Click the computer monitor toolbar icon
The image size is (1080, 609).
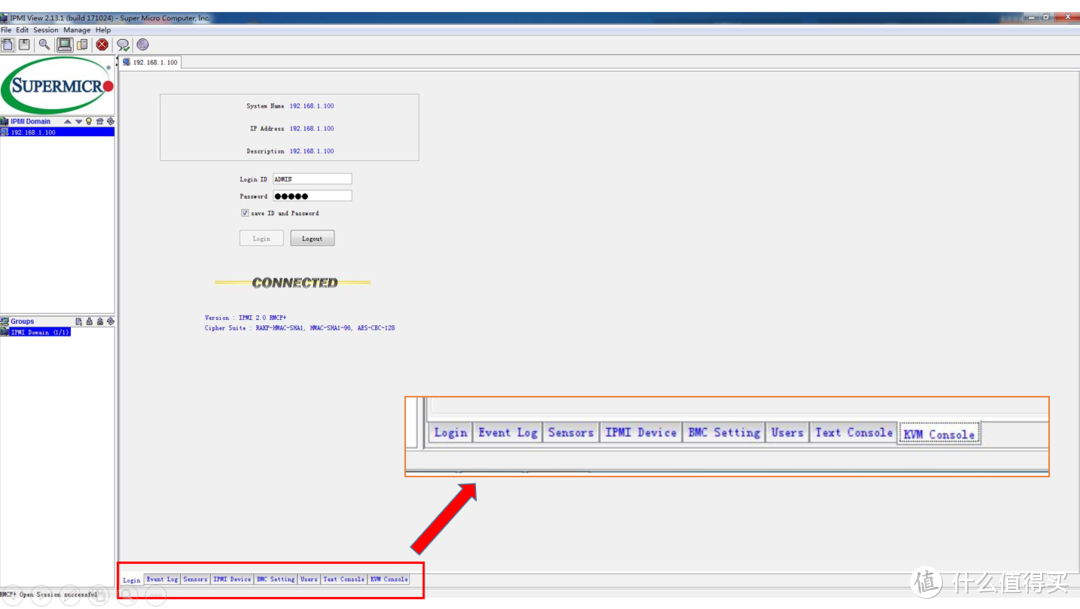[65, 45]
